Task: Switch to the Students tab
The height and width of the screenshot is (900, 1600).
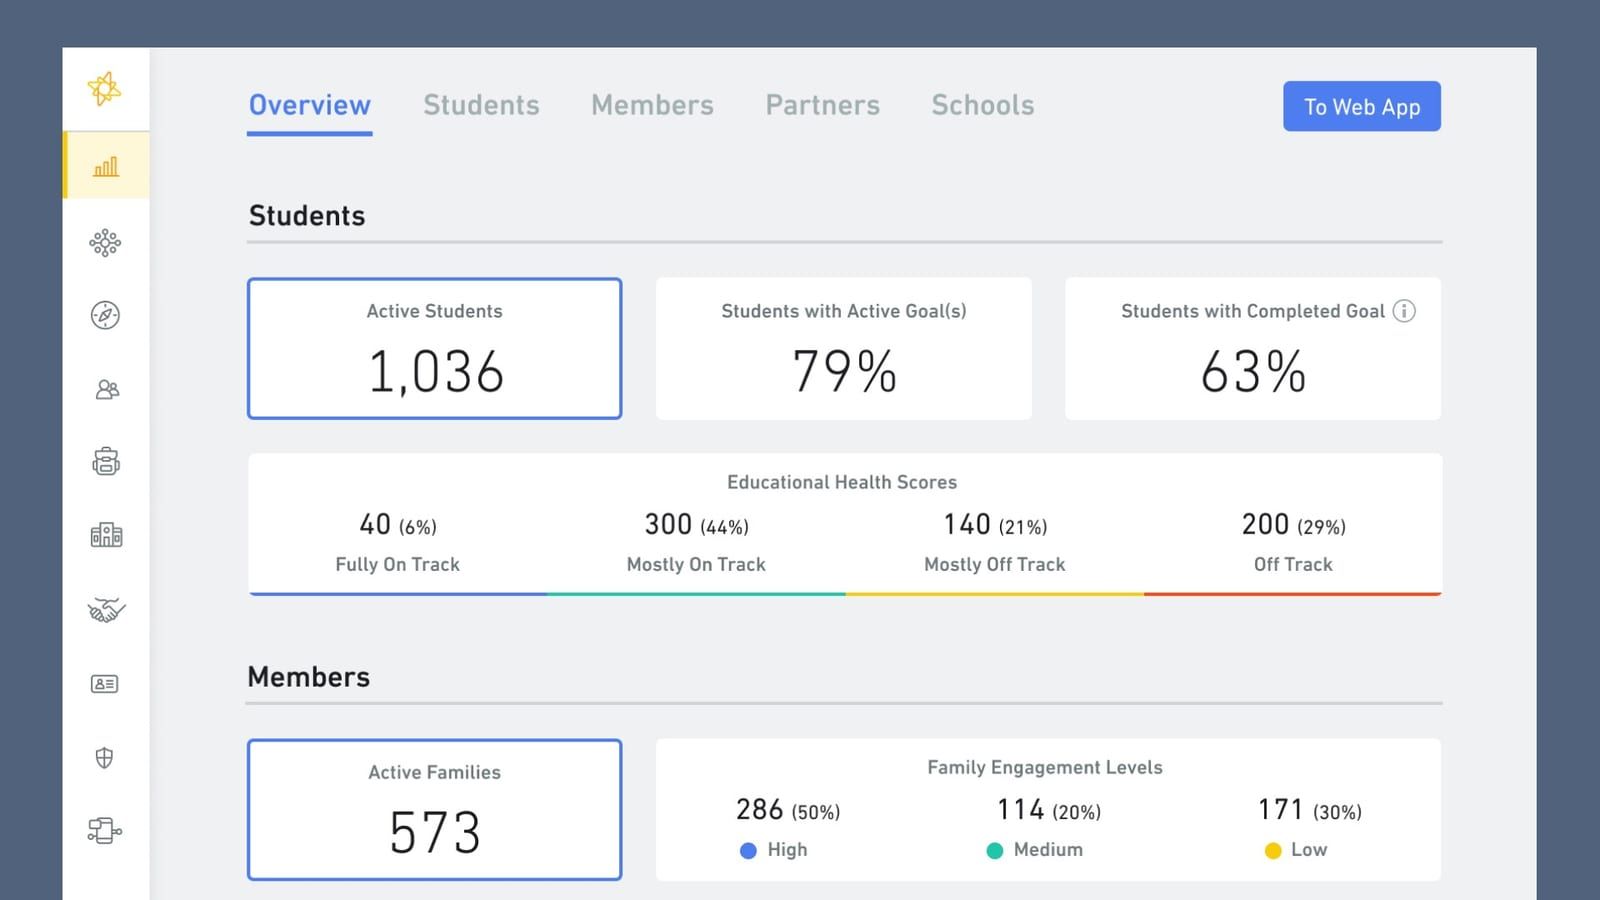Action: tap(481, 105)
